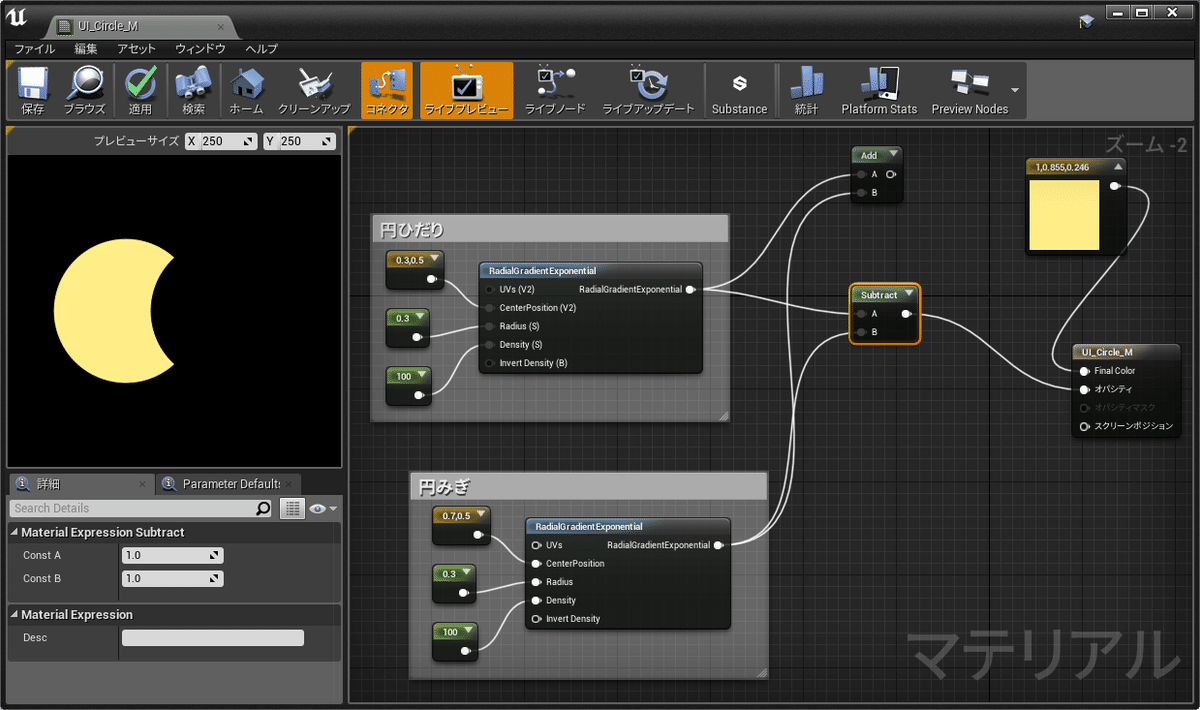Open the eye view options dropdown
This screenshot has width=1200, height=710.
pos(322,508)
